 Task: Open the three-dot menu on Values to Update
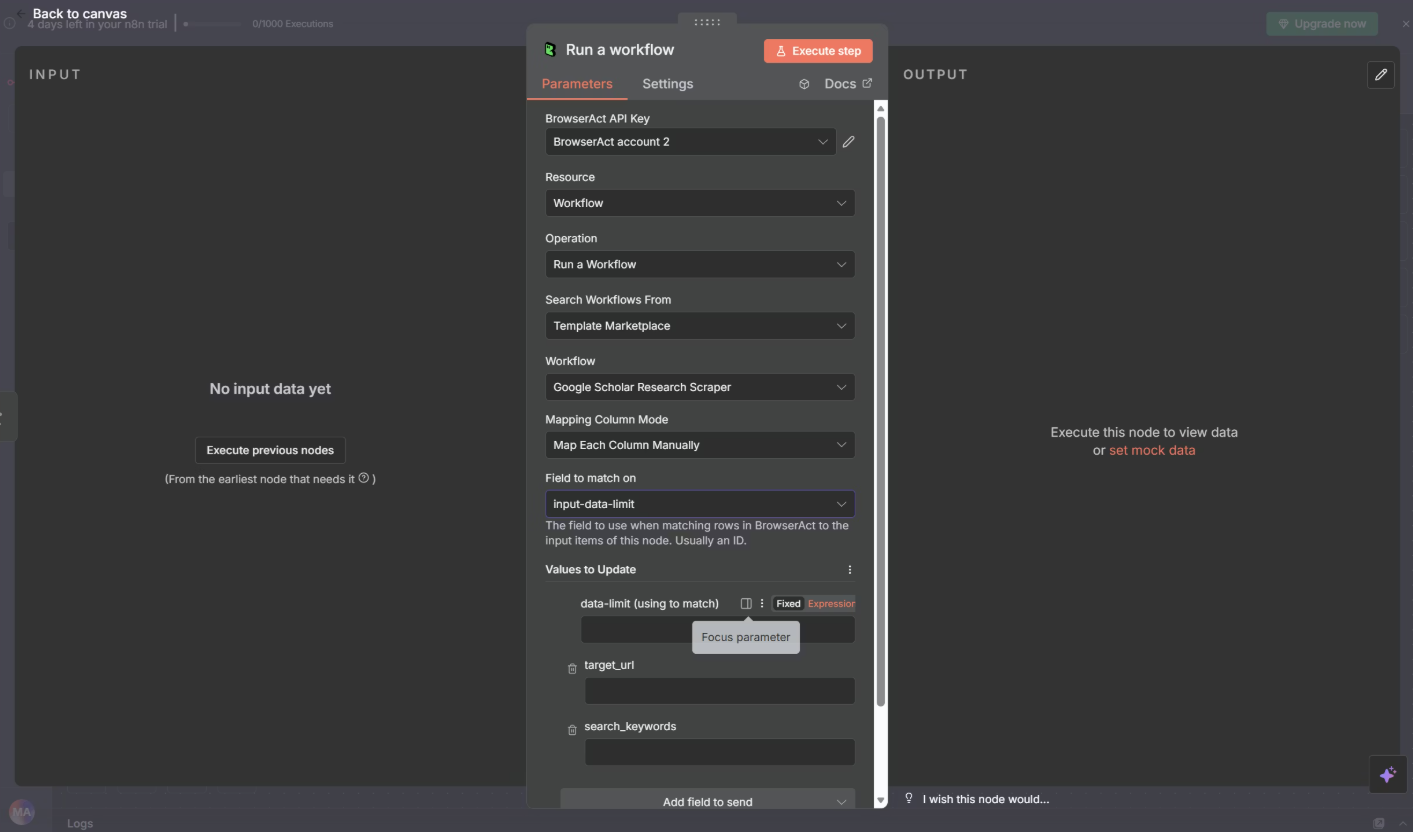tap(849, 569)
